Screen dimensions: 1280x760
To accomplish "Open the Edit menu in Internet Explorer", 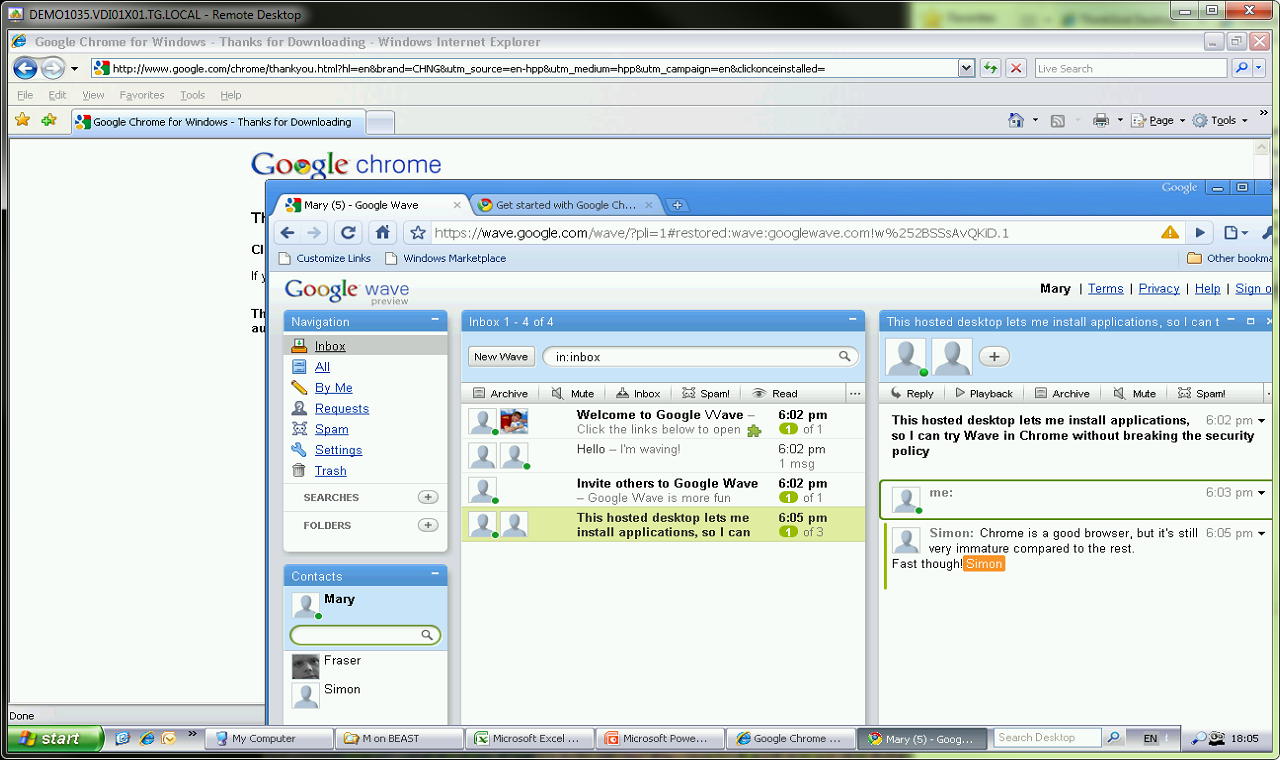I will 58,95.
